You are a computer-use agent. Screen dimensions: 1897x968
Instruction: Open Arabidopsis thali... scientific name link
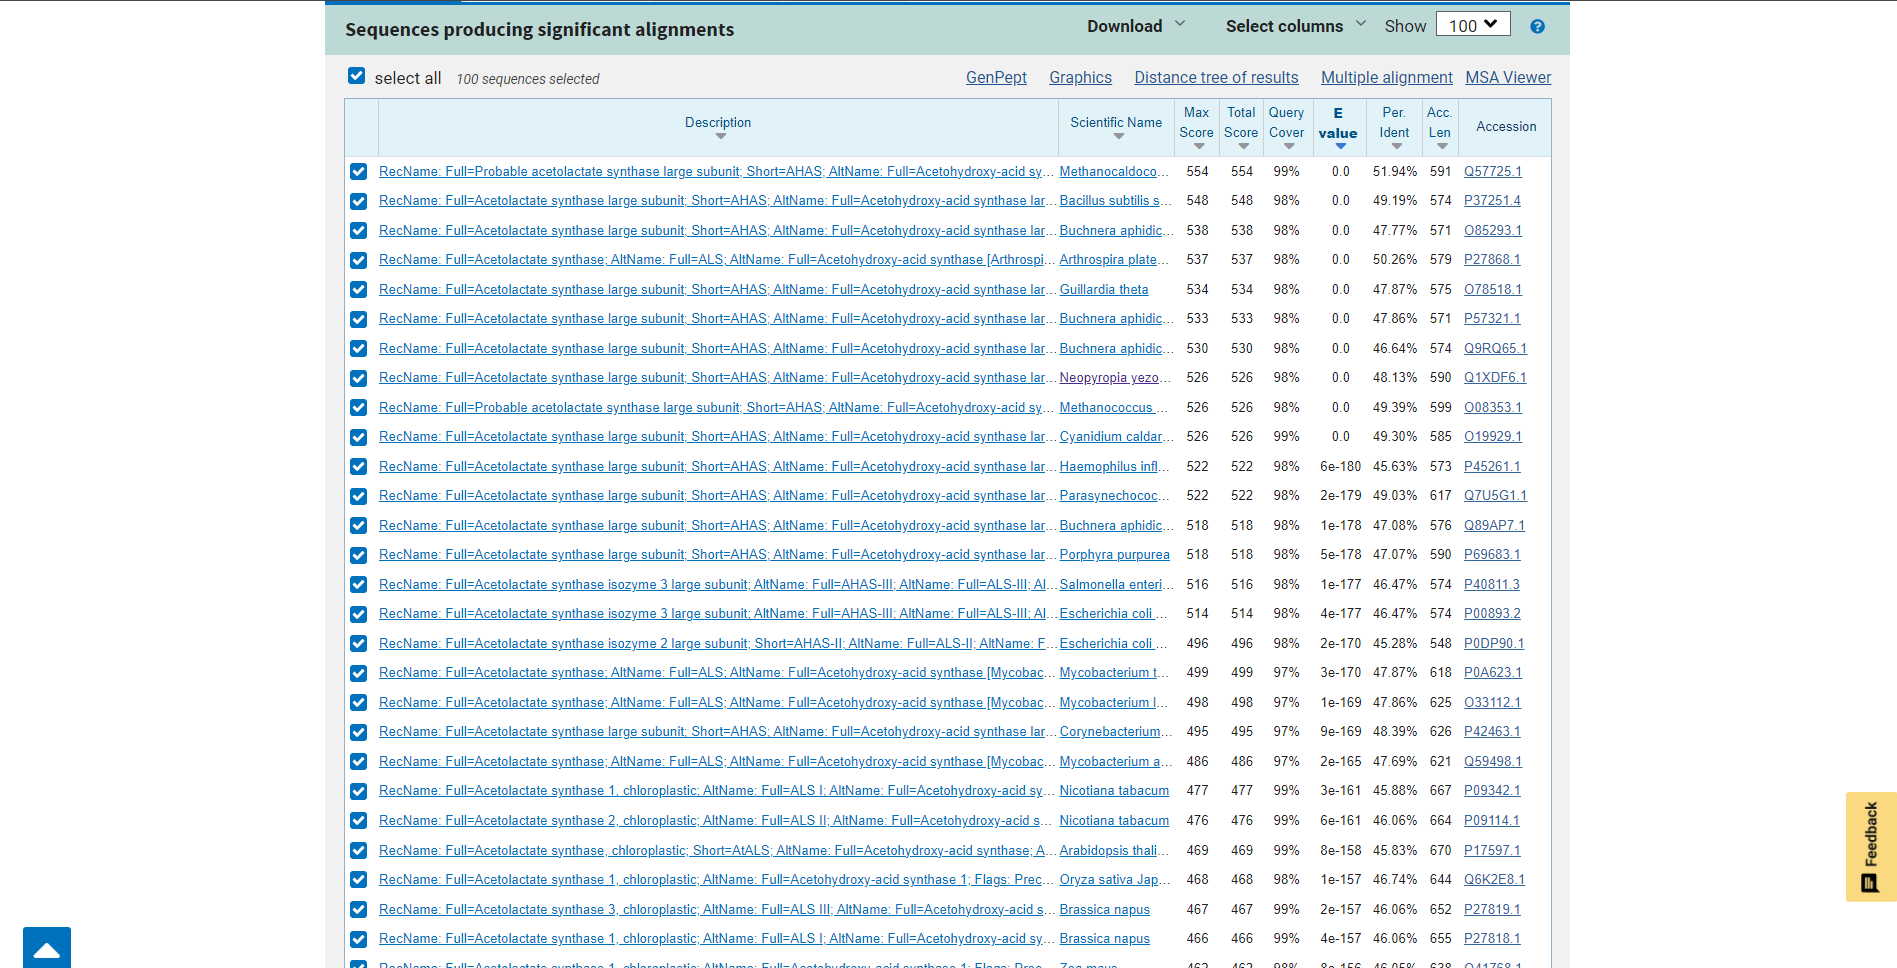1114,851
